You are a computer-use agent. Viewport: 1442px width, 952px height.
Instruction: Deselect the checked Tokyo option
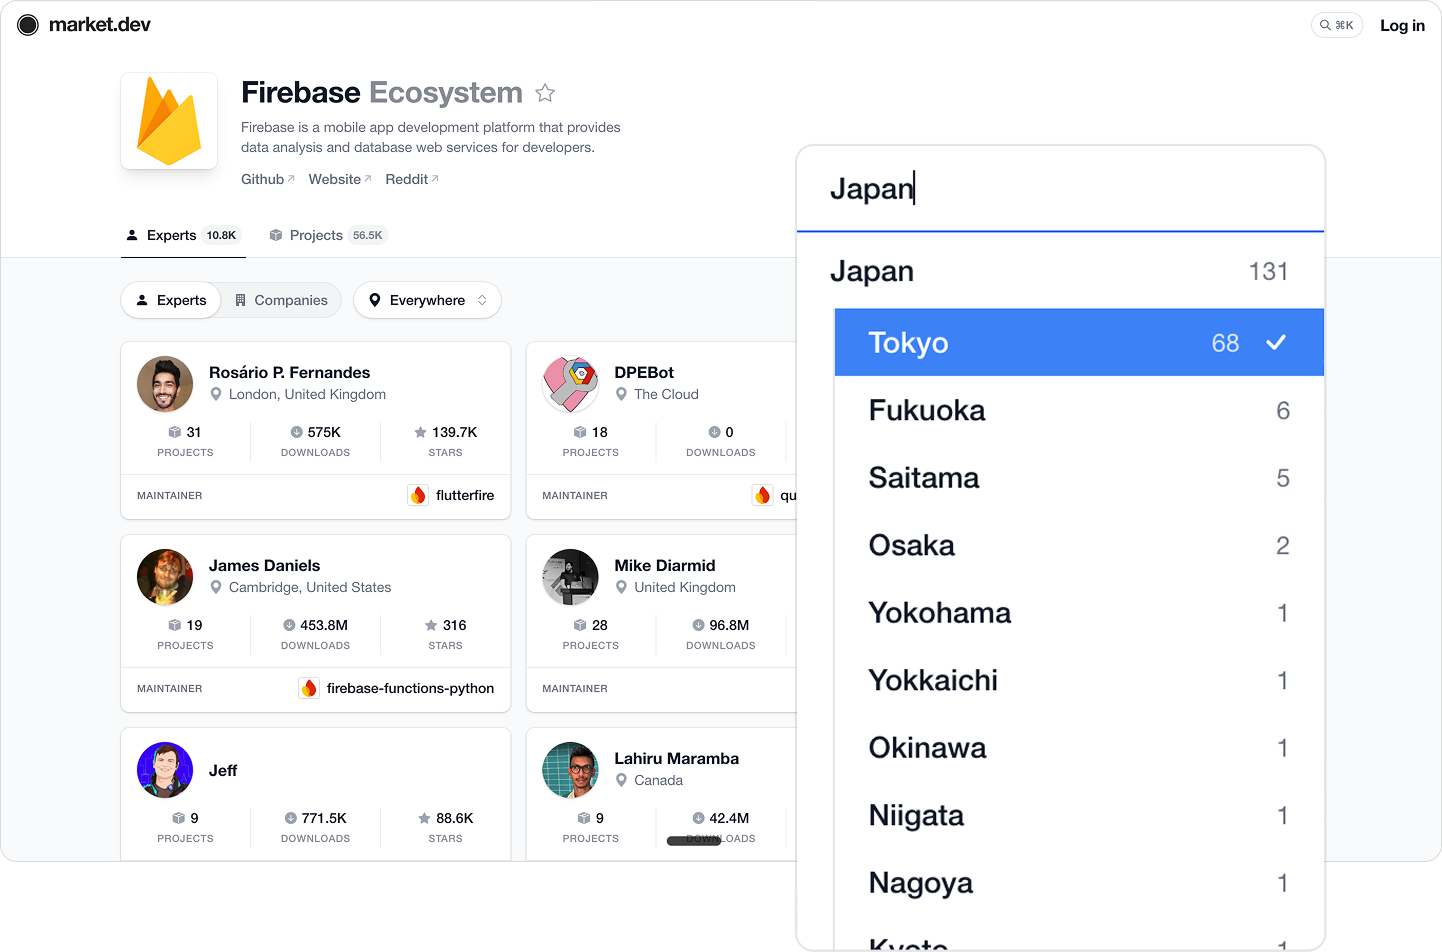(1079, 342)
